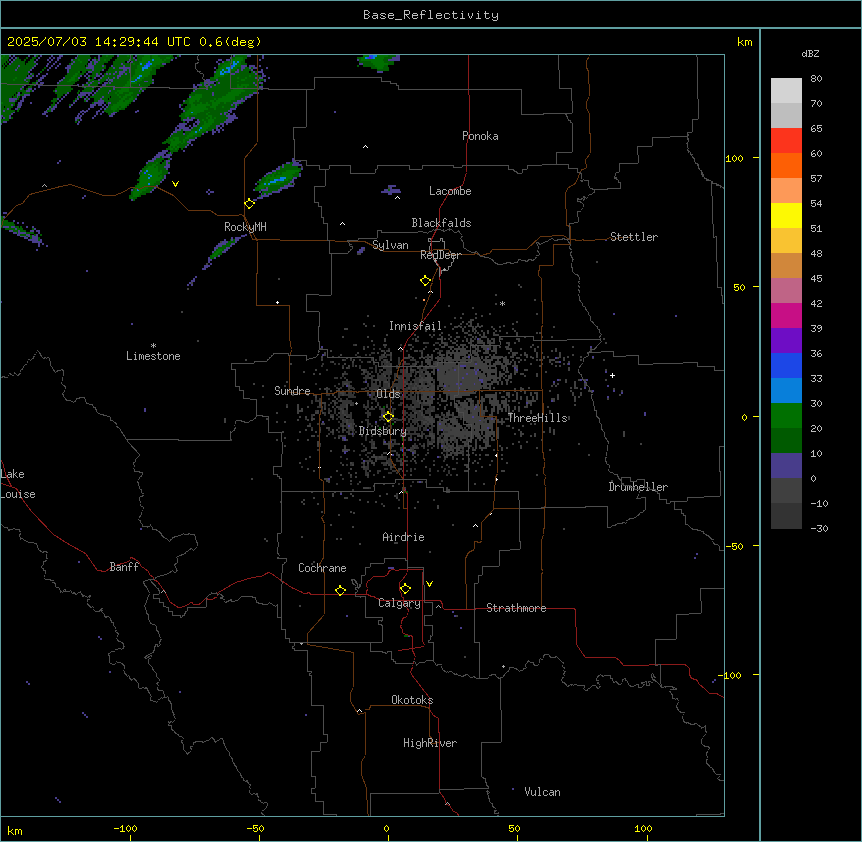
Task: Click the magenta 42 dBZ color swatch
Action: [x=786, y=315]
